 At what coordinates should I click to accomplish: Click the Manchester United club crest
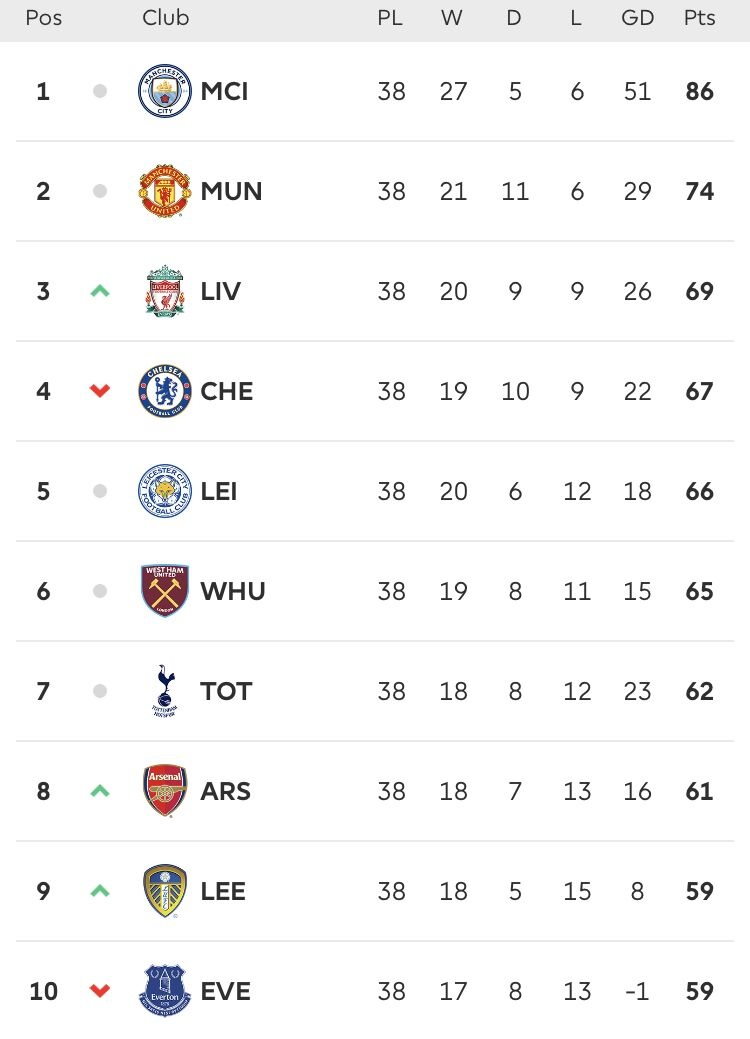click(164, 191)
